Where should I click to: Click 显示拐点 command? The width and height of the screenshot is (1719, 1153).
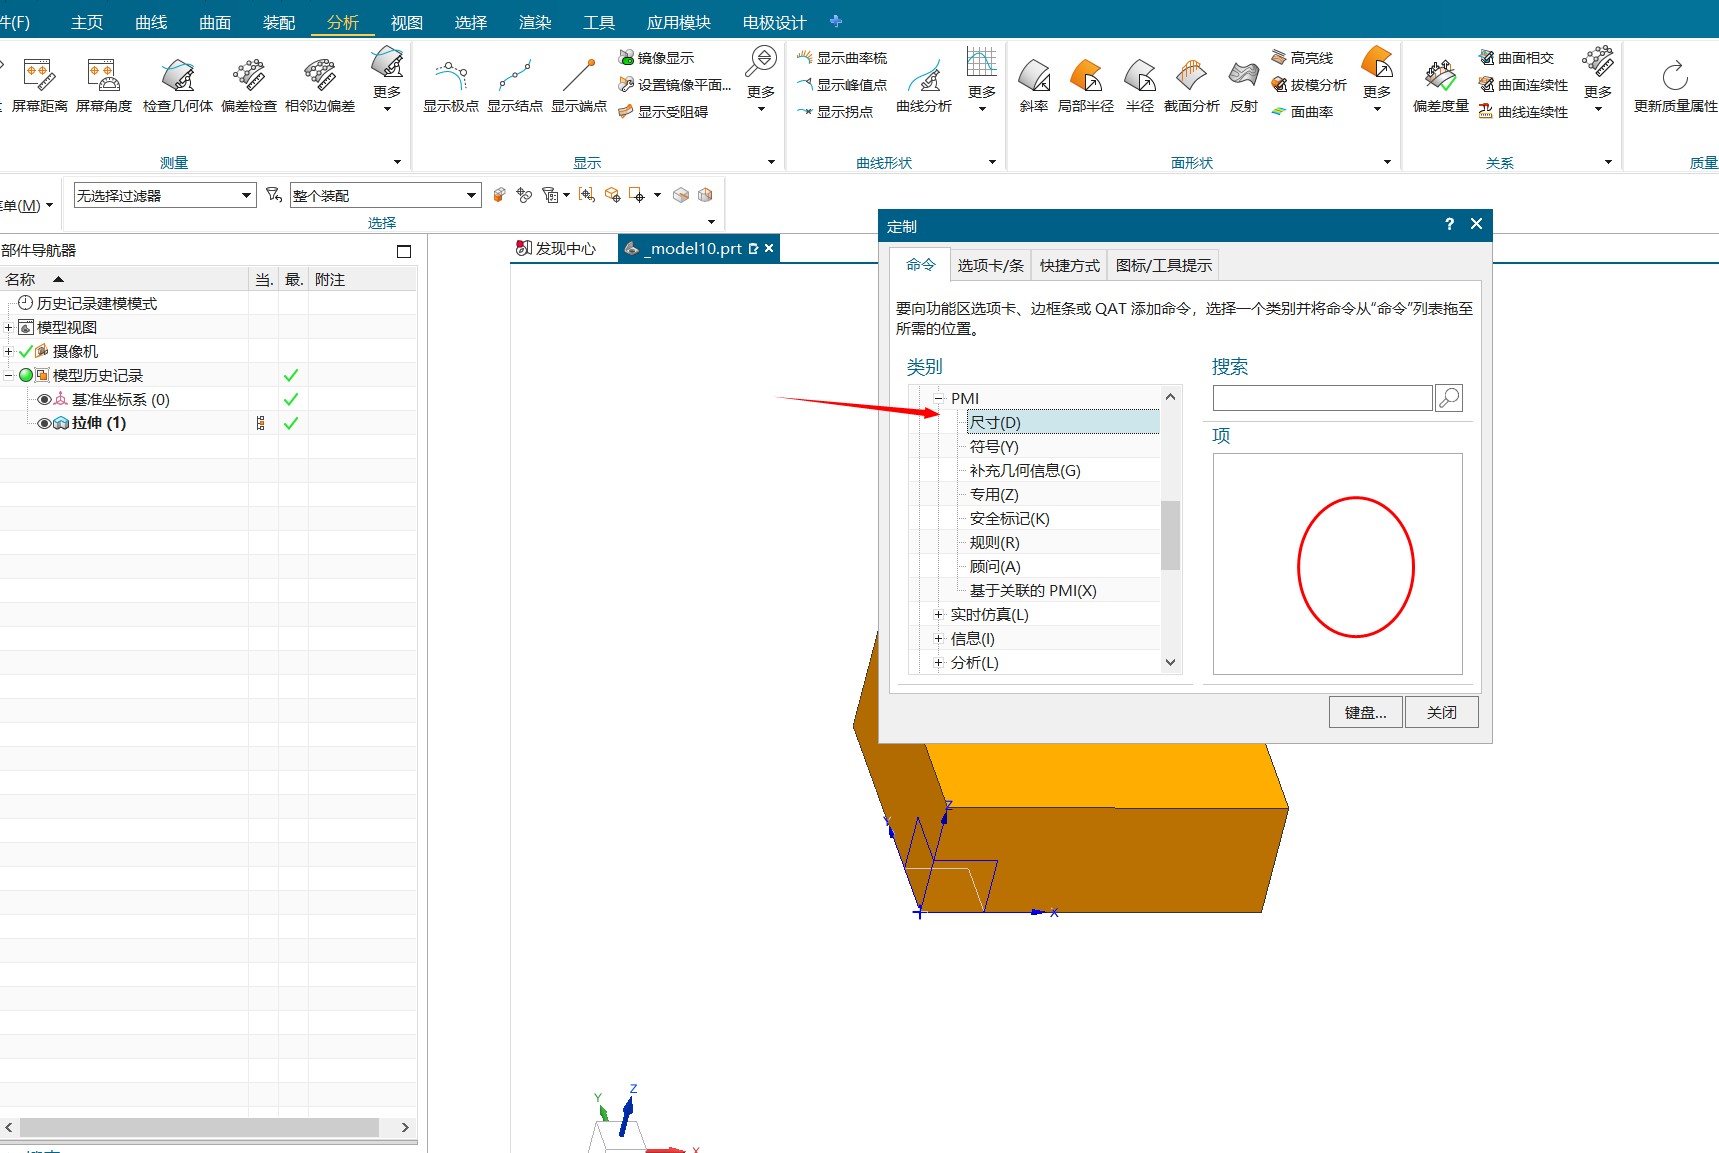pos(835,112)
